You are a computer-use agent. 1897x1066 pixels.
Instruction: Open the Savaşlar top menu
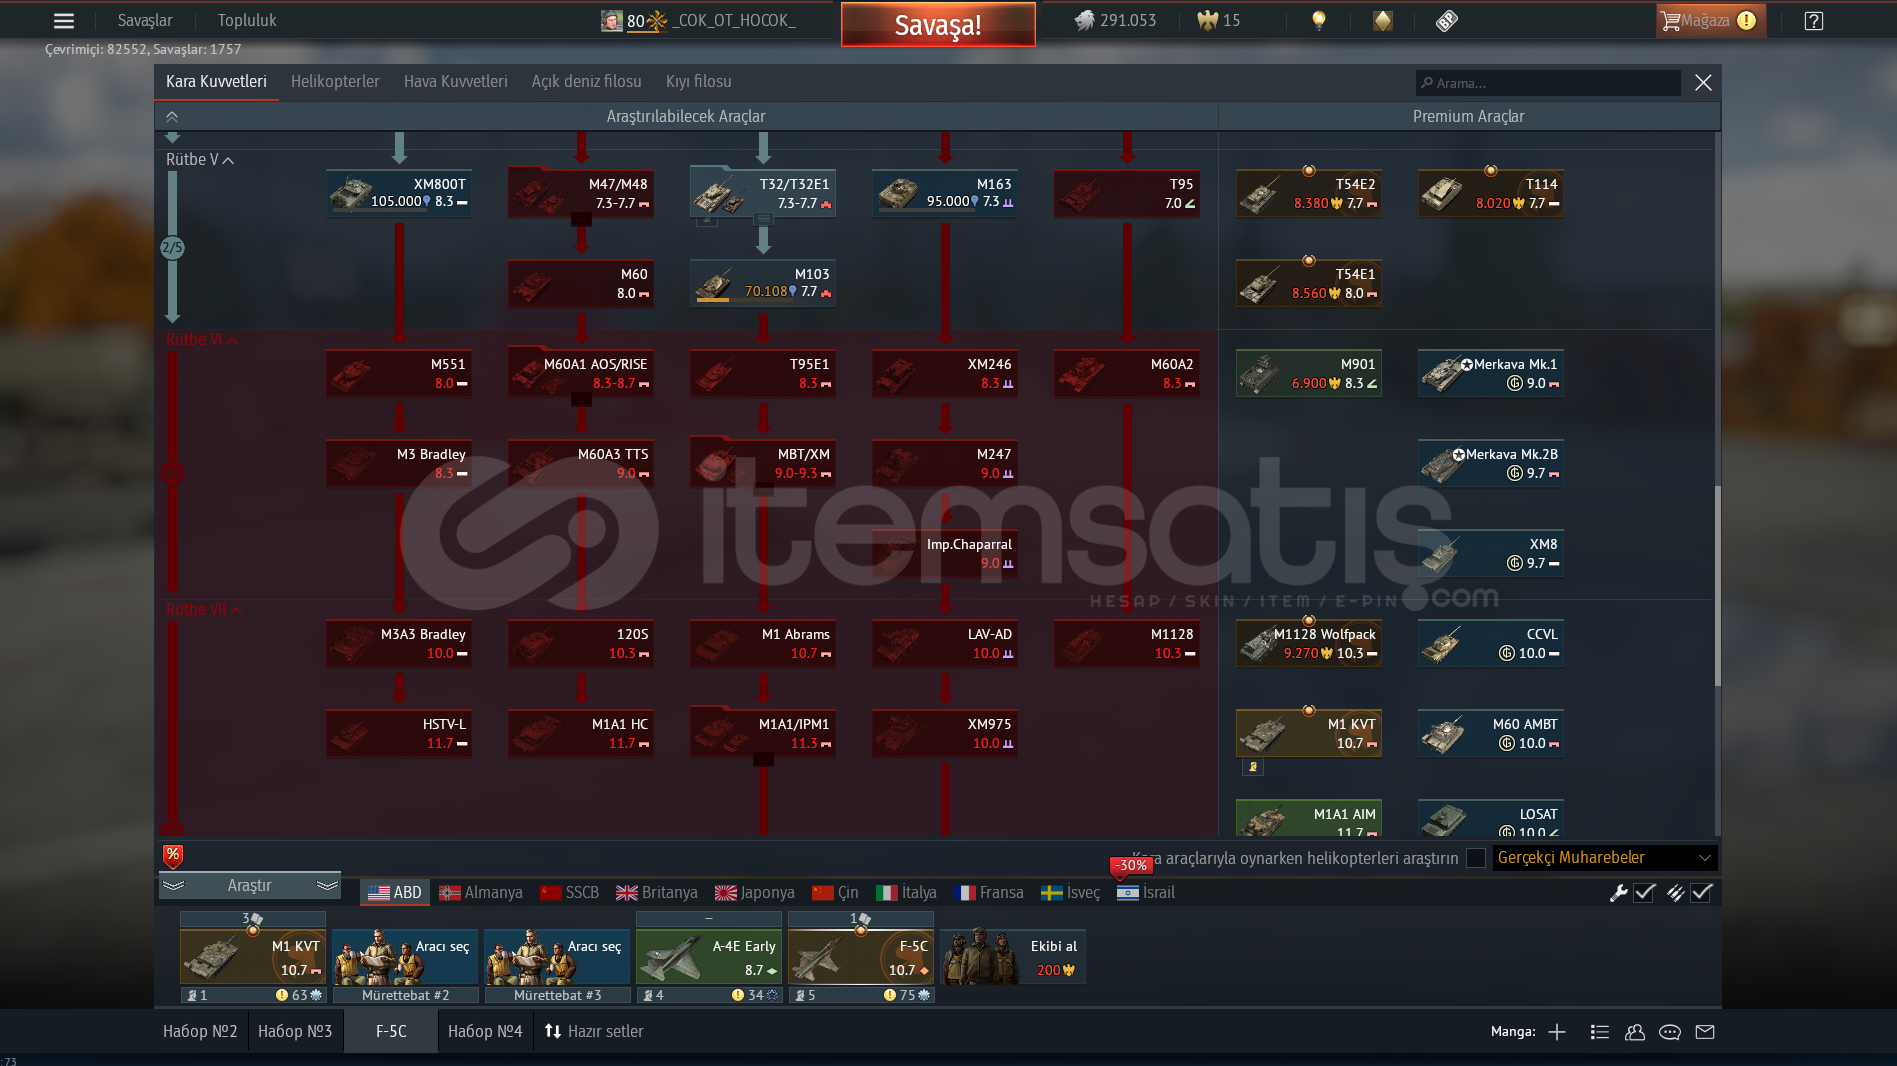pos(145,20)
